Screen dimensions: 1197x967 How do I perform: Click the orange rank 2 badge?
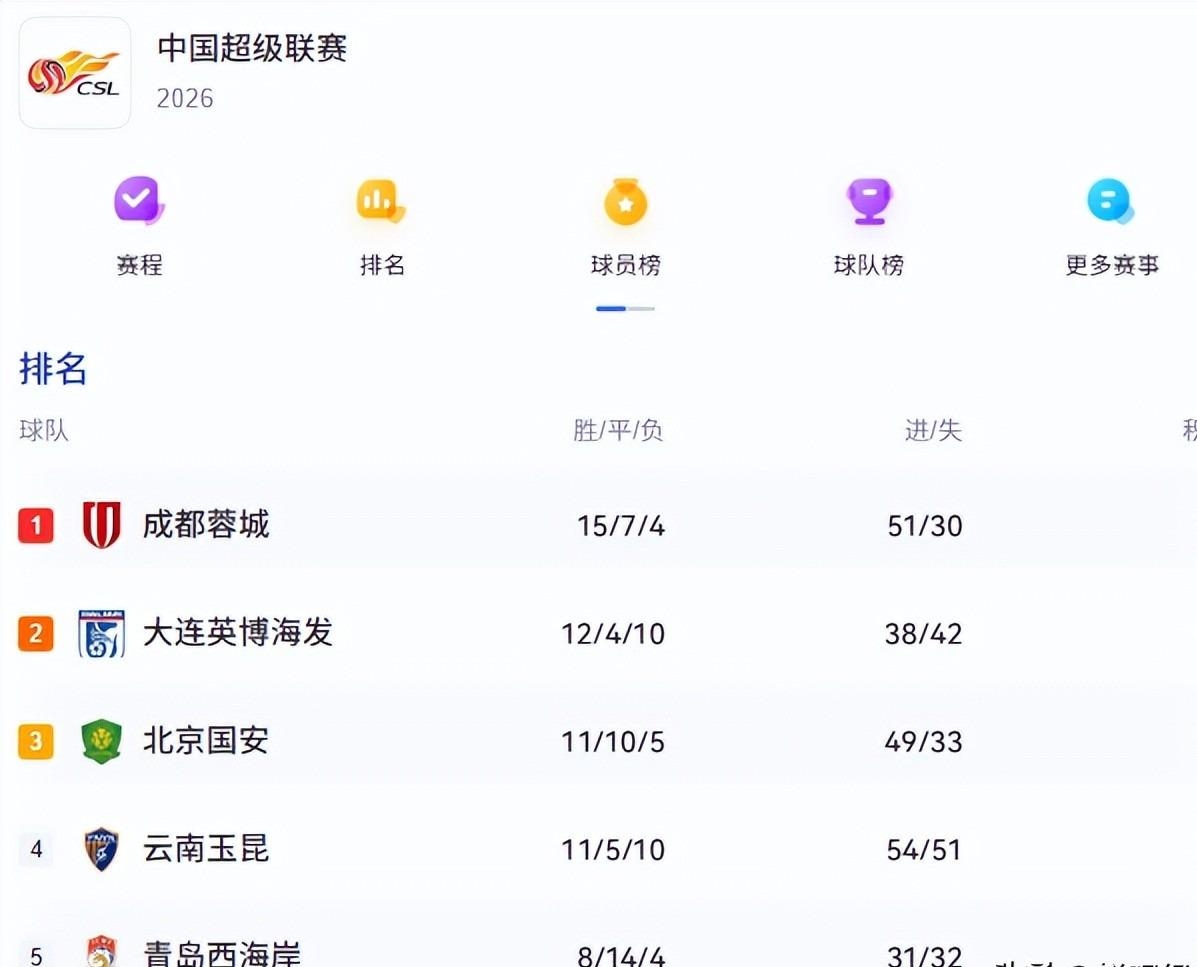pos(36,633)
